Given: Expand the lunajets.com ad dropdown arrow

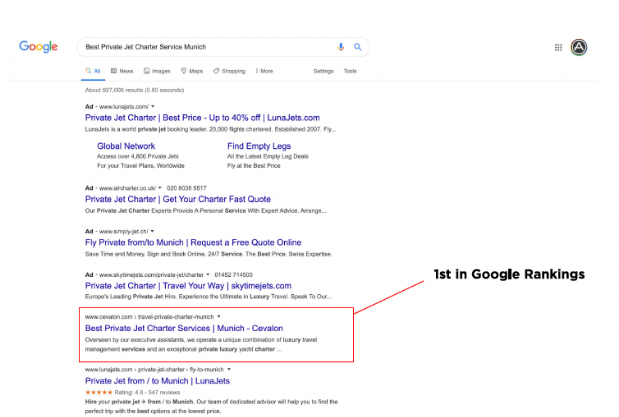Looking at the screenshot, I should pos(153,106).
